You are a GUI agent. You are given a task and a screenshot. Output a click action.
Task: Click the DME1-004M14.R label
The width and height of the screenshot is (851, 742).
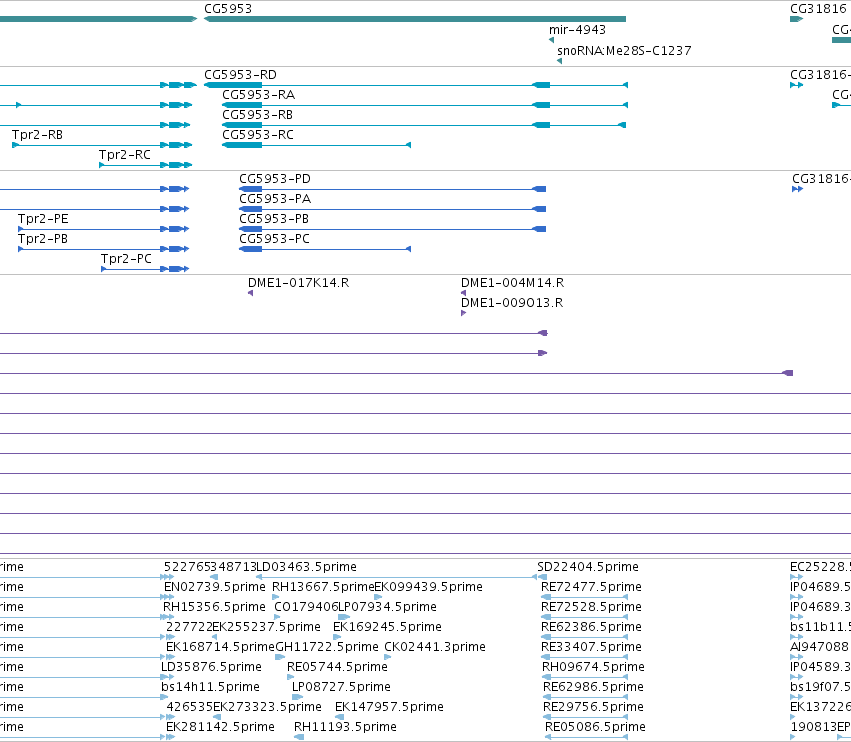pos(512,283)
